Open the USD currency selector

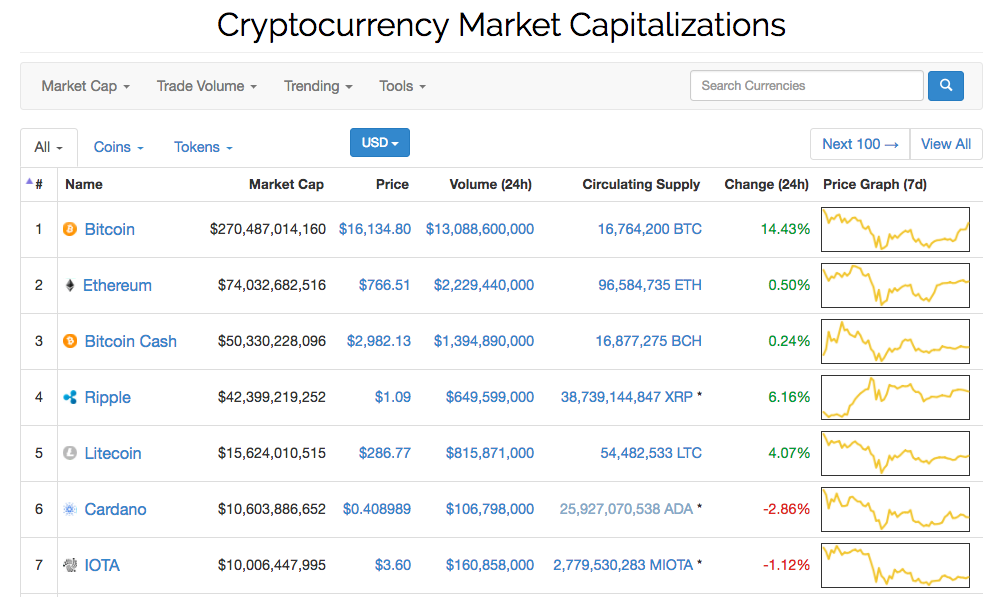tap(380, 142)
